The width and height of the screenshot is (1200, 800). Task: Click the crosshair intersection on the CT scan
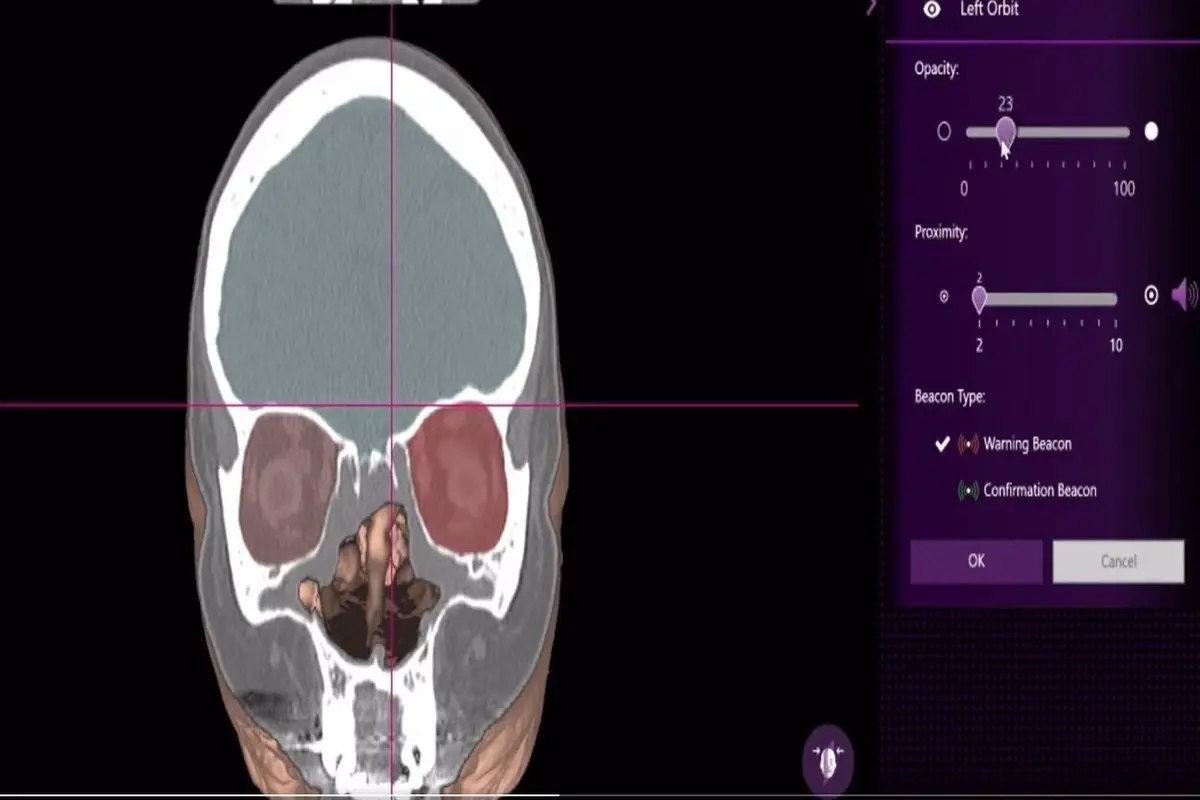tap(391, 405)
